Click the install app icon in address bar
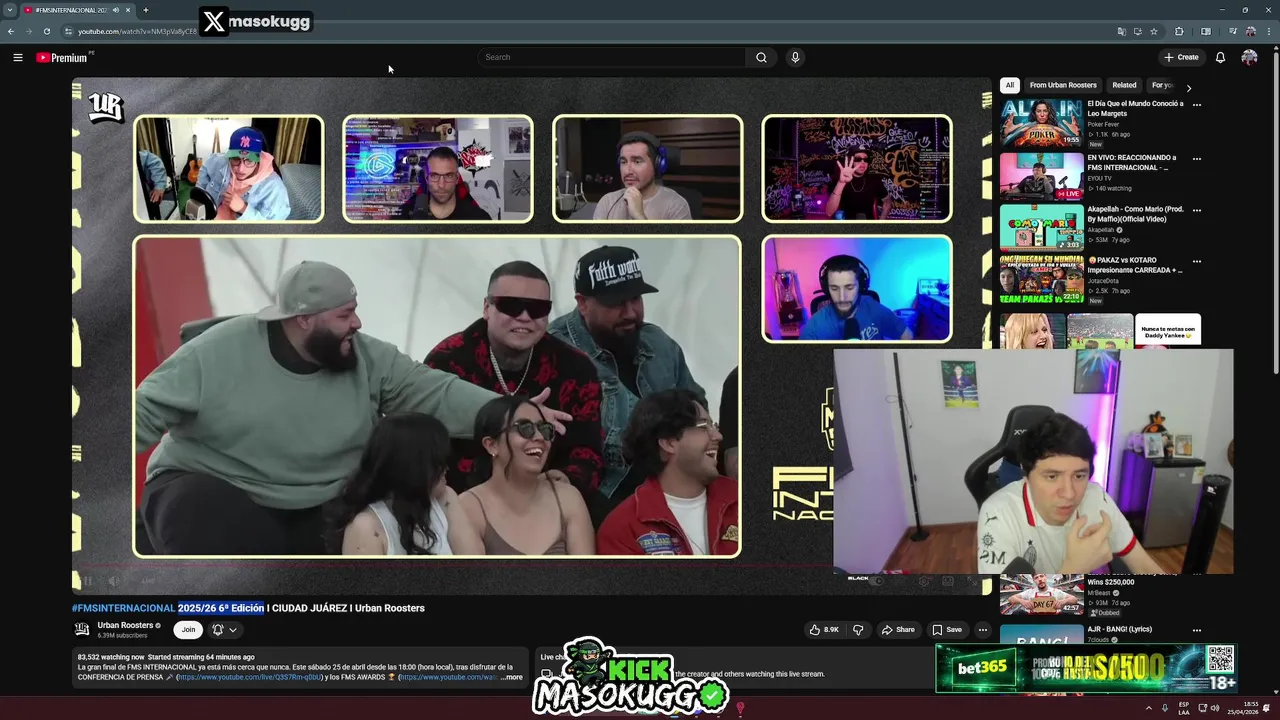The height and width of the screenshot is (720, 1280). click(x=1137, y=31)
